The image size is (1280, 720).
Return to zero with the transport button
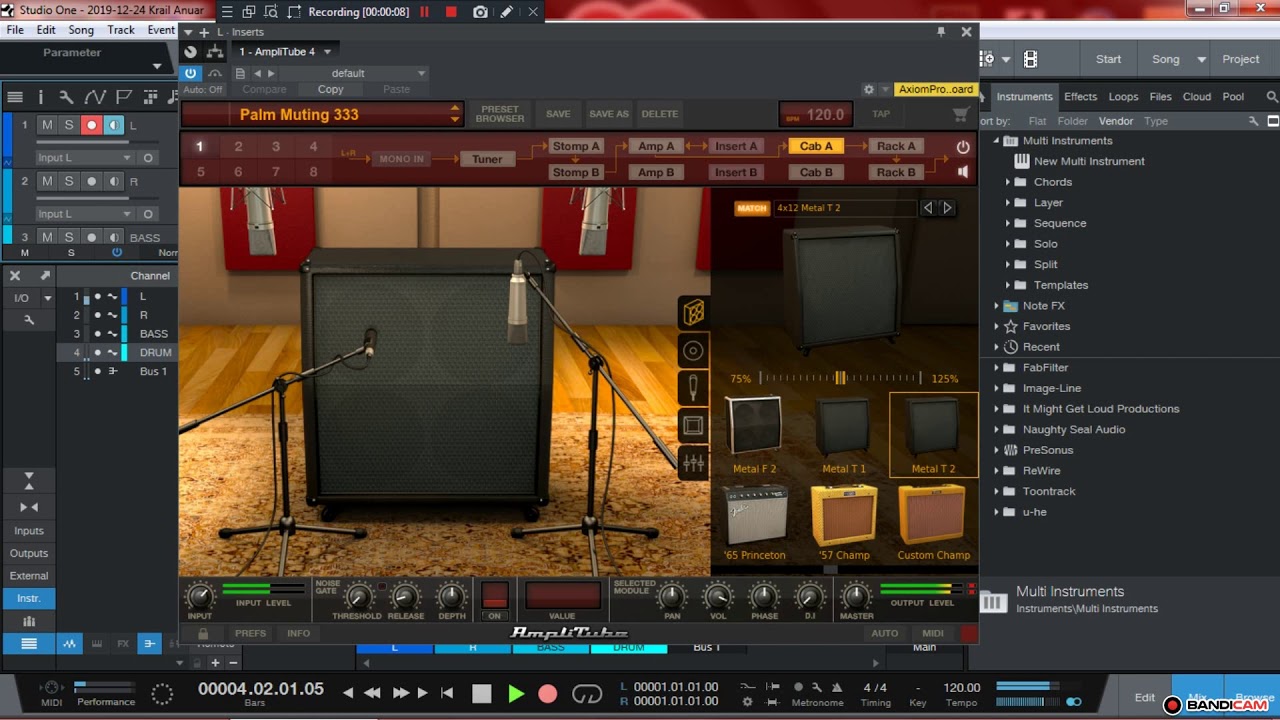(447, 693)
